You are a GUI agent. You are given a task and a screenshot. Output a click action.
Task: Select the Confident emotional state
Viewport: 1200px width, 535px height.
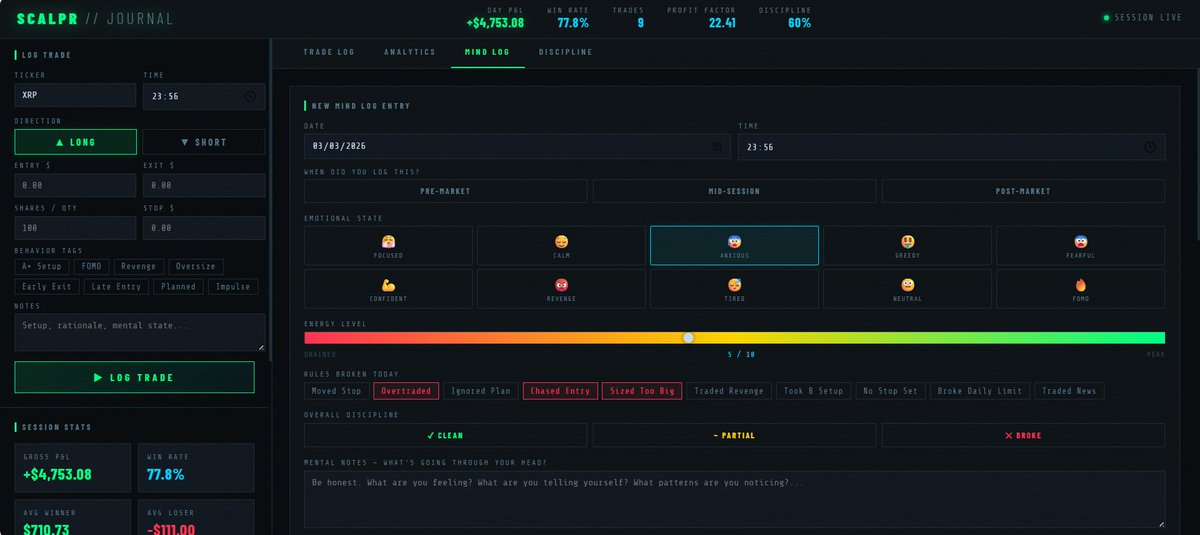389,288
